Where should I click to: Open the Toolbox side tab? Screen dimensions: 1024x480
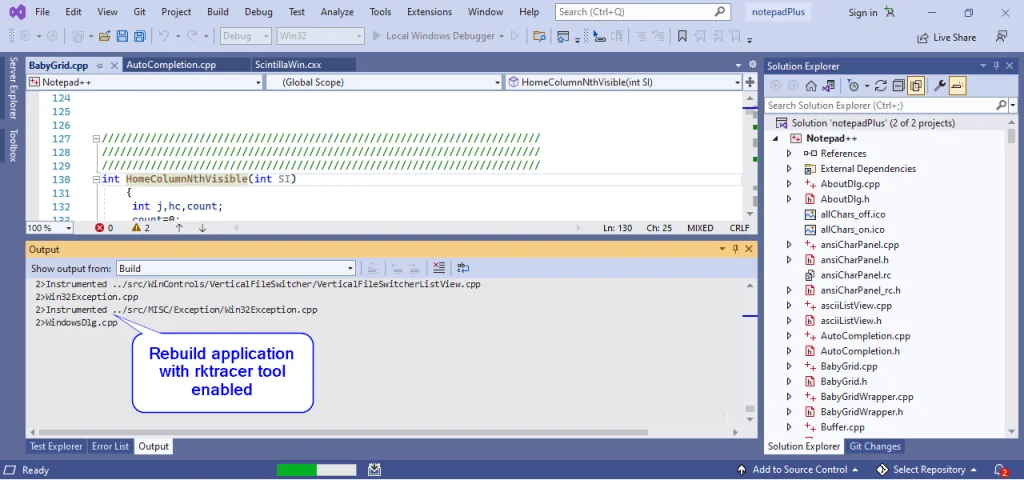pos(12,145)
